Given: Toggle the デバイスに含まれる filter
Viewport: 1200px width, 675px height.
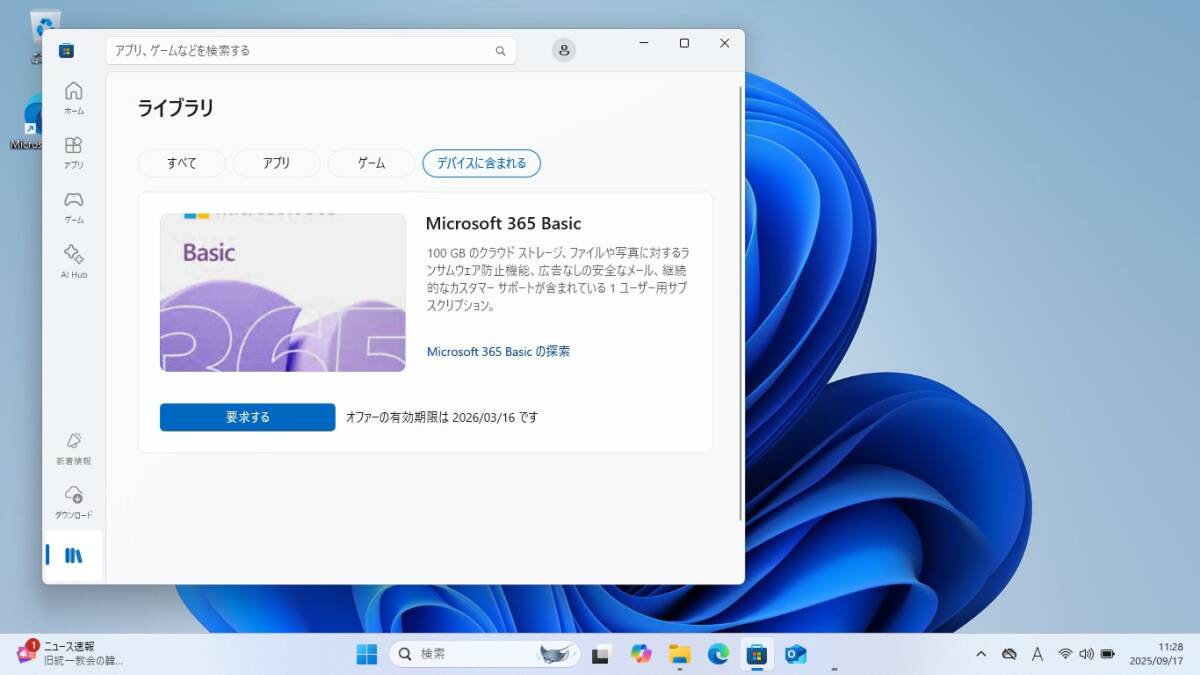Looking at the screenshot, I should pos(482,163).
